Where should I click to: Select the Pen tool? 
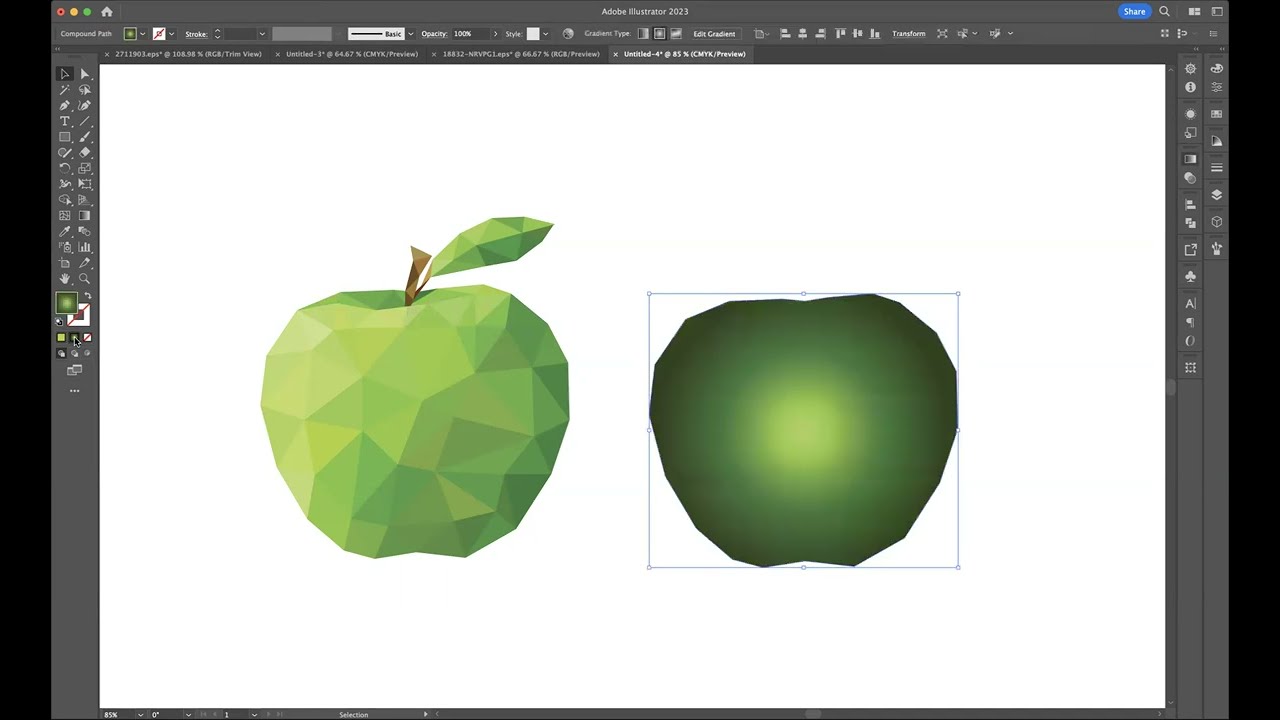(65, 105)
